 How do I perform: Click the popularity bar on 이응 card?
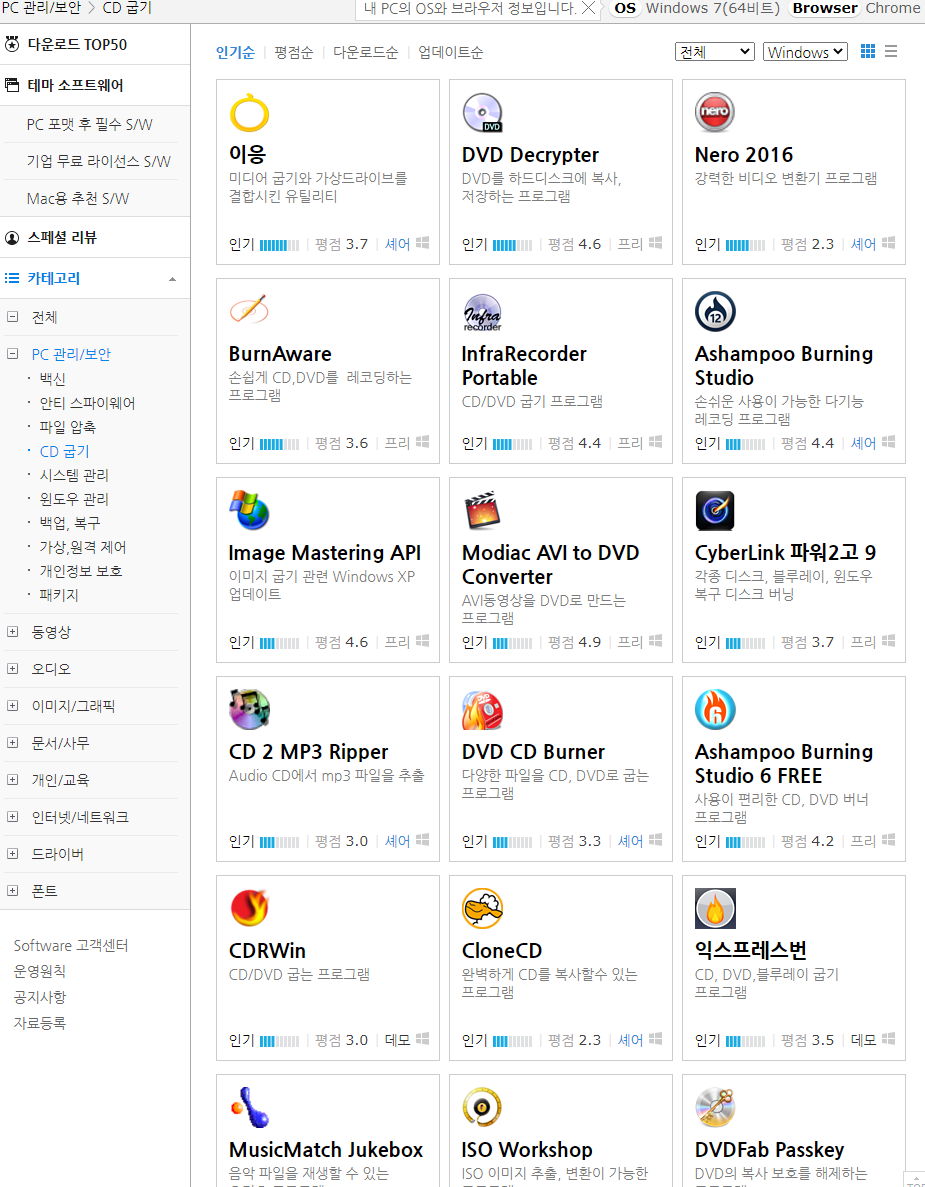point(279,245)
